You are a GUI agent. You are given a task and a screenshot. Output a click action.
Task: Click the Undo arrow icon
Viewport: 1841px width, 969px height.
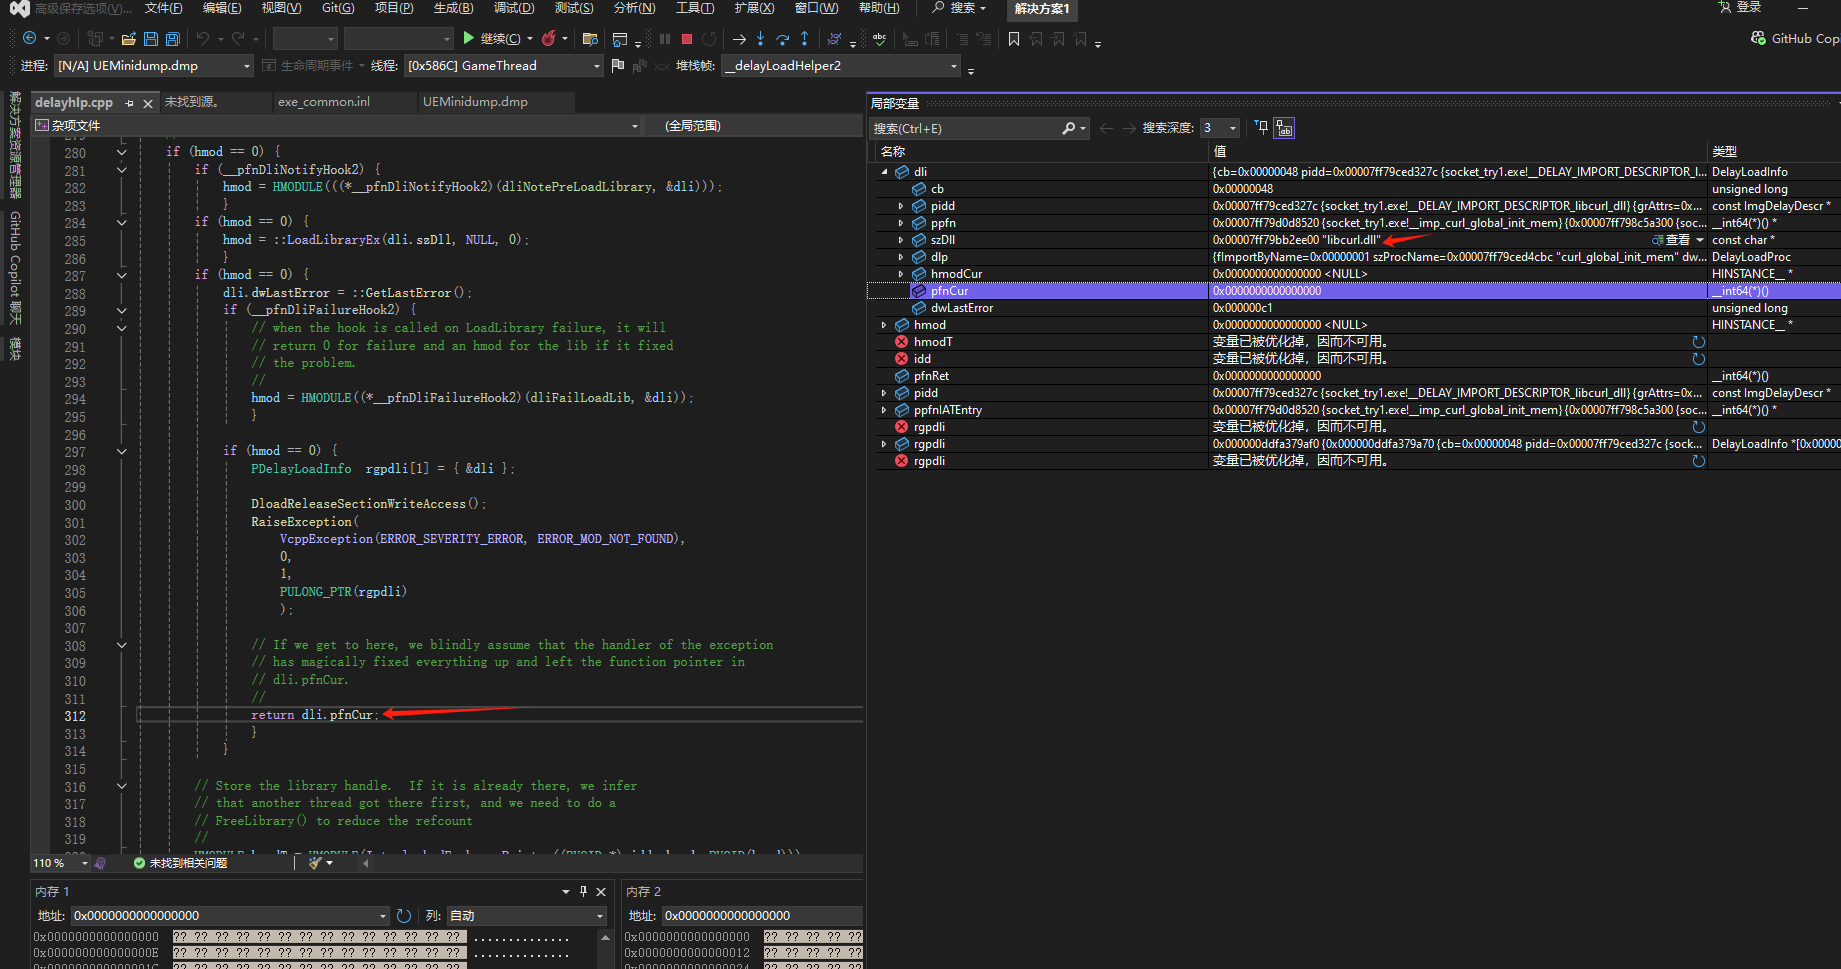coord(203,39)
